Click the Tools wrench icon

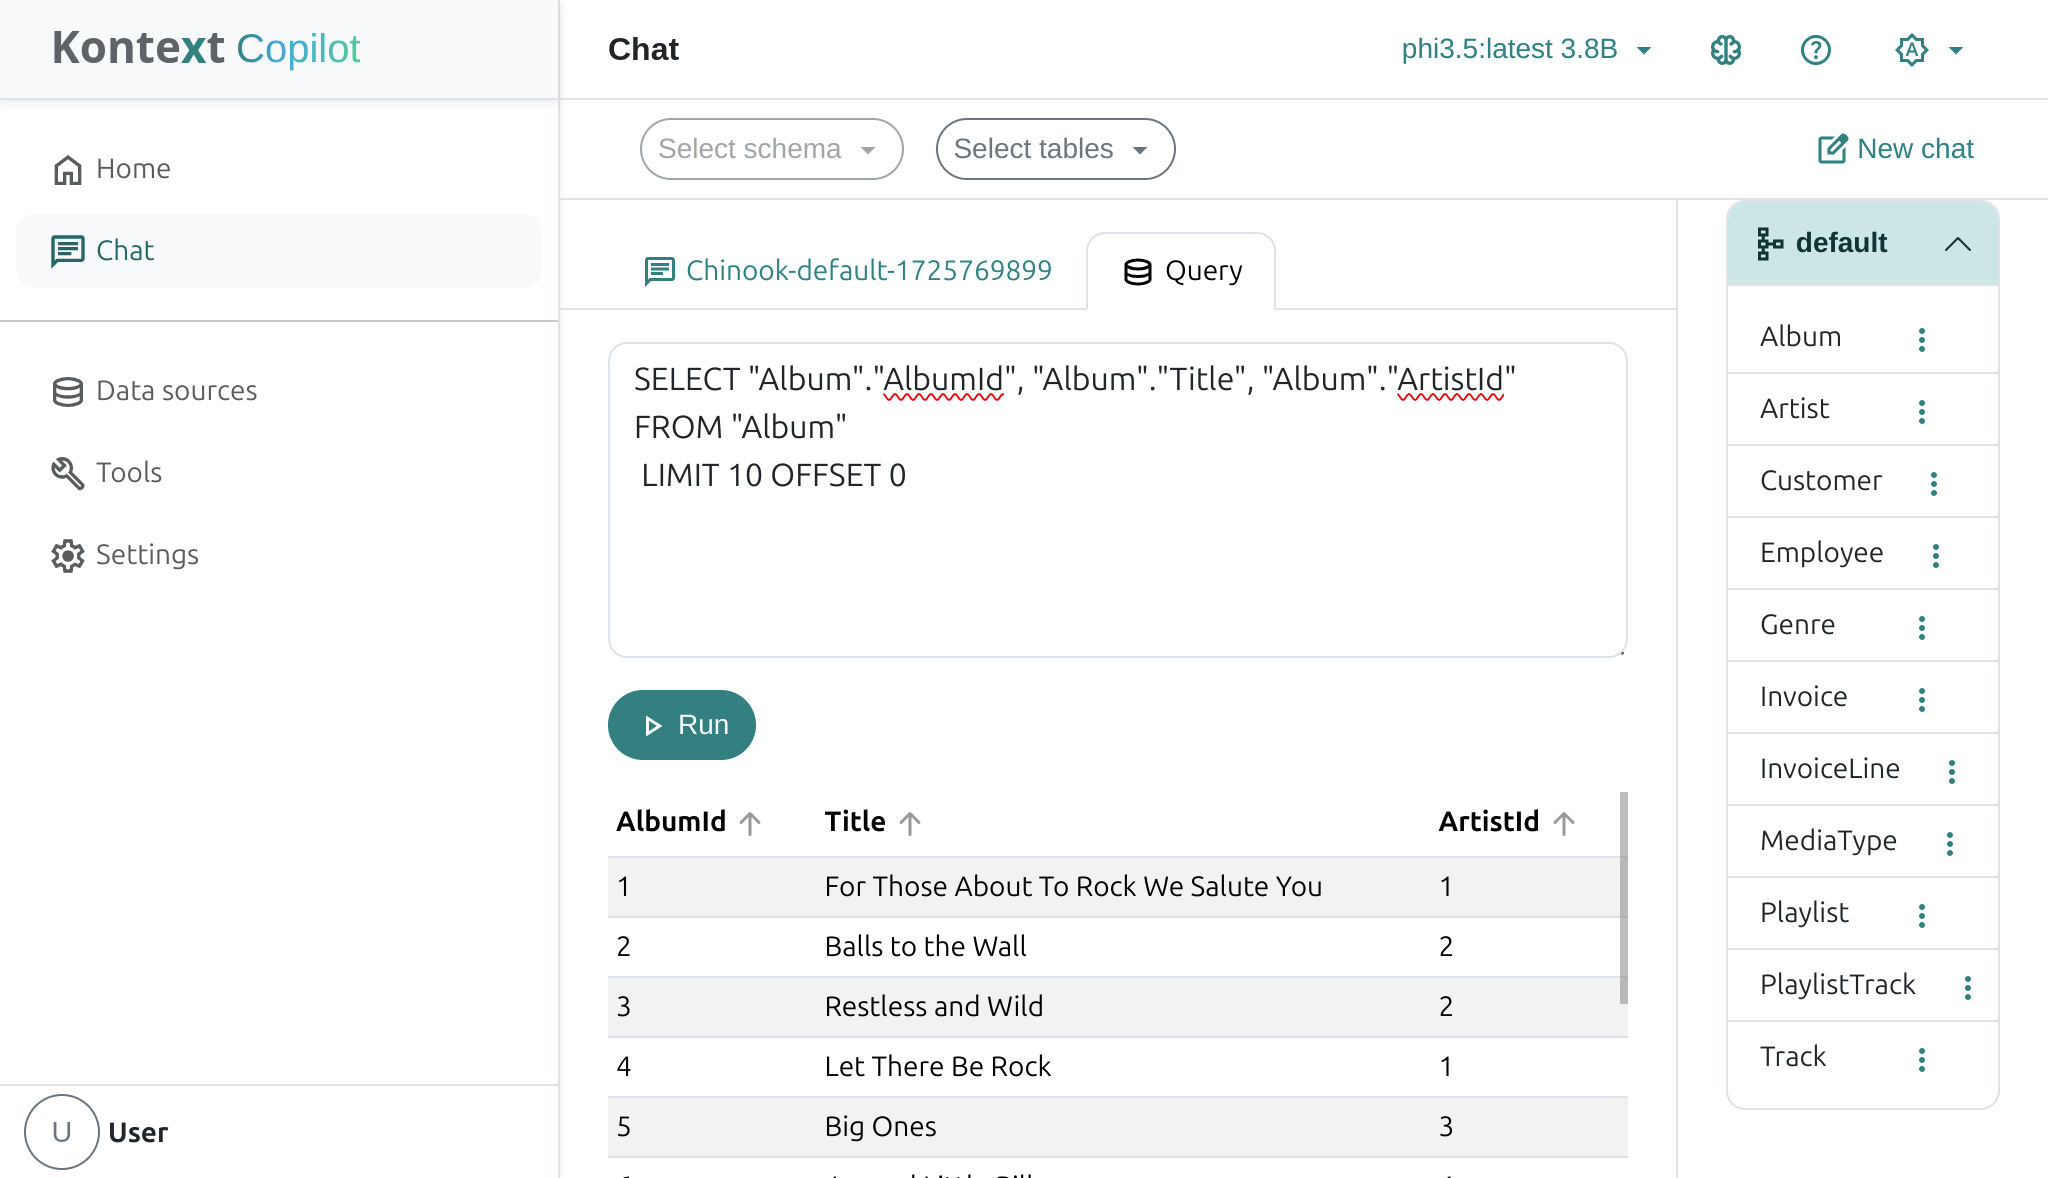tap(68, 471)
